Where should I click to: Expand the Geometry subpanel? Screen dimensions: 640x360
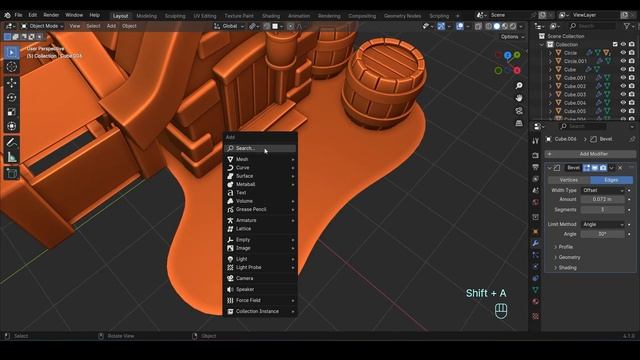569,257
